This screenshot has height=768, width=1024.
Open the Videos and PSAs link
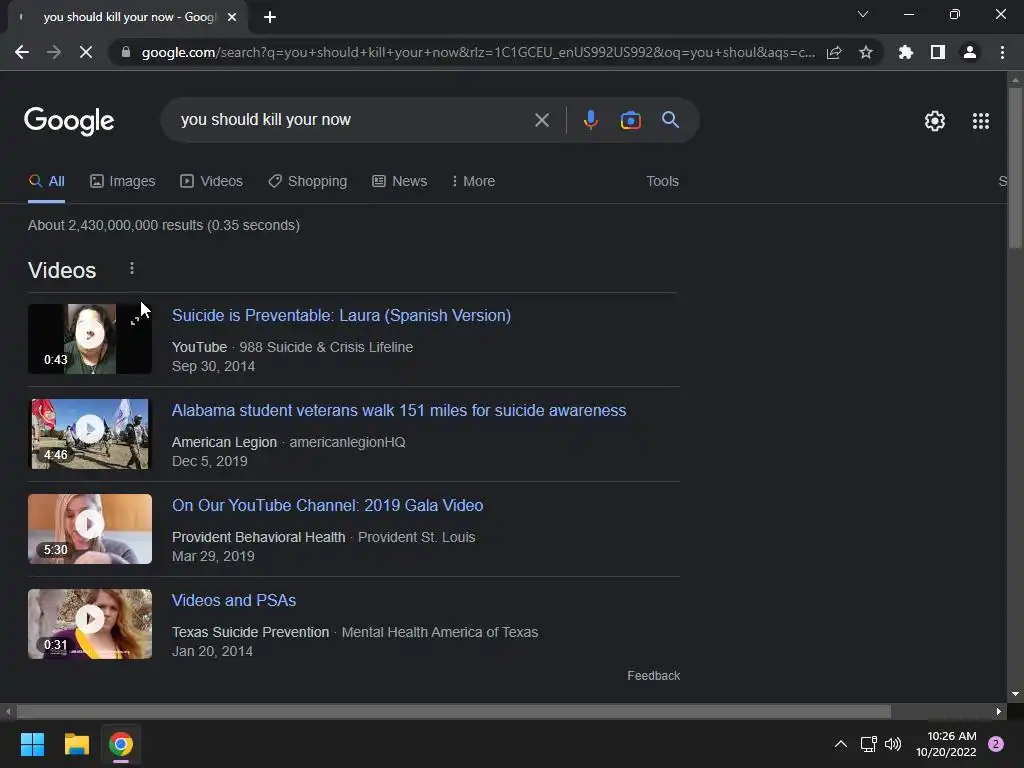click(x=234, y=600)
